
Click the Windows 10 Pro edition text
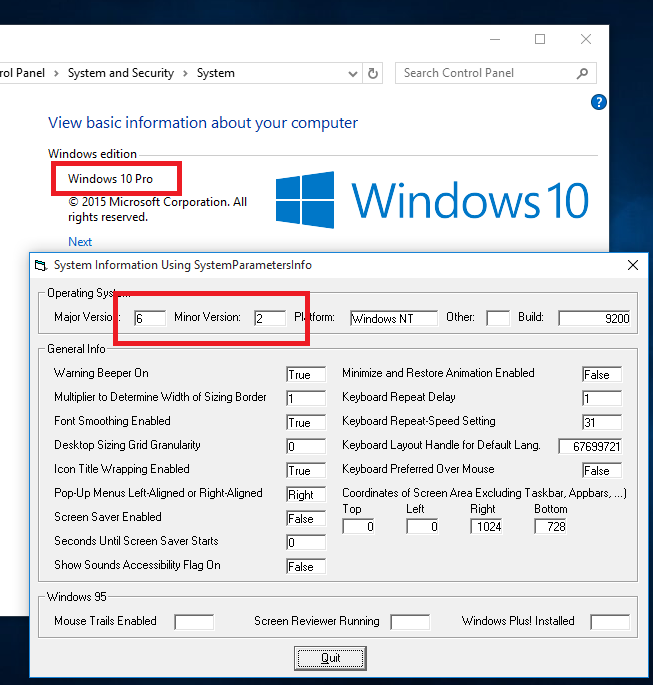(x=111, y=179)
